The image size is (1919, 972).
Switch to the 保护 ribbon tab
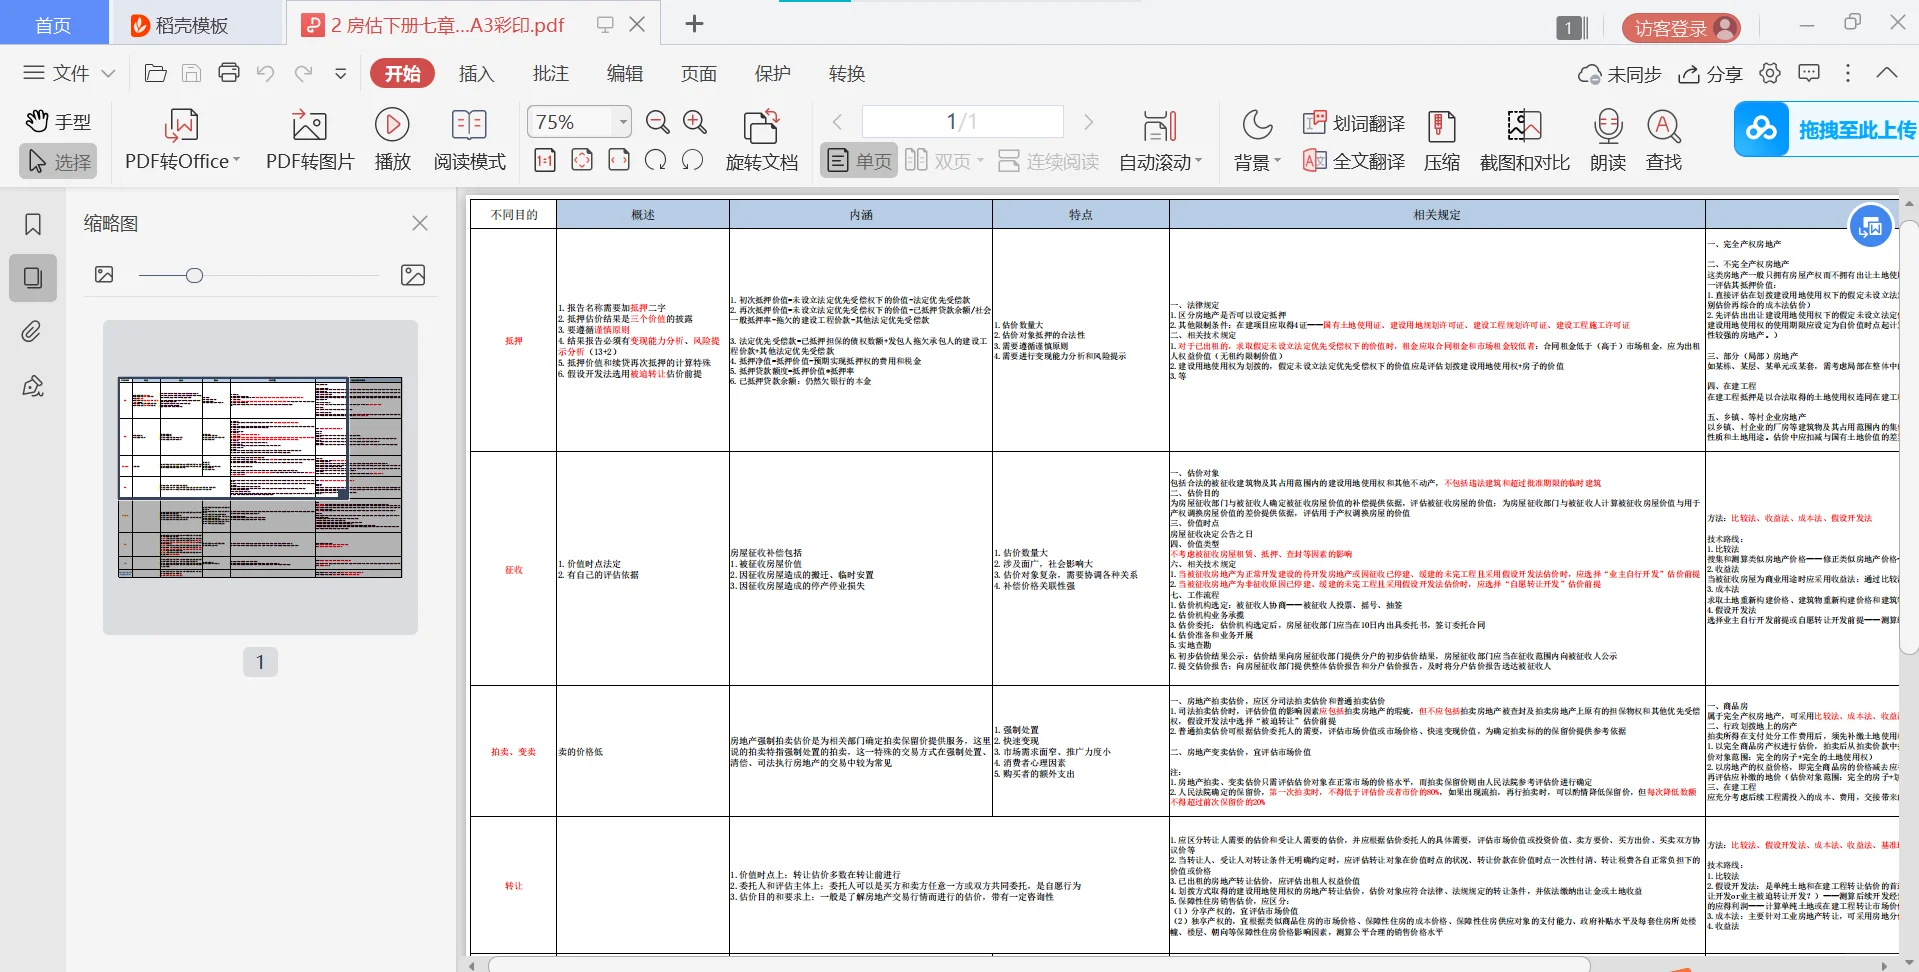(x=772, y=73)
